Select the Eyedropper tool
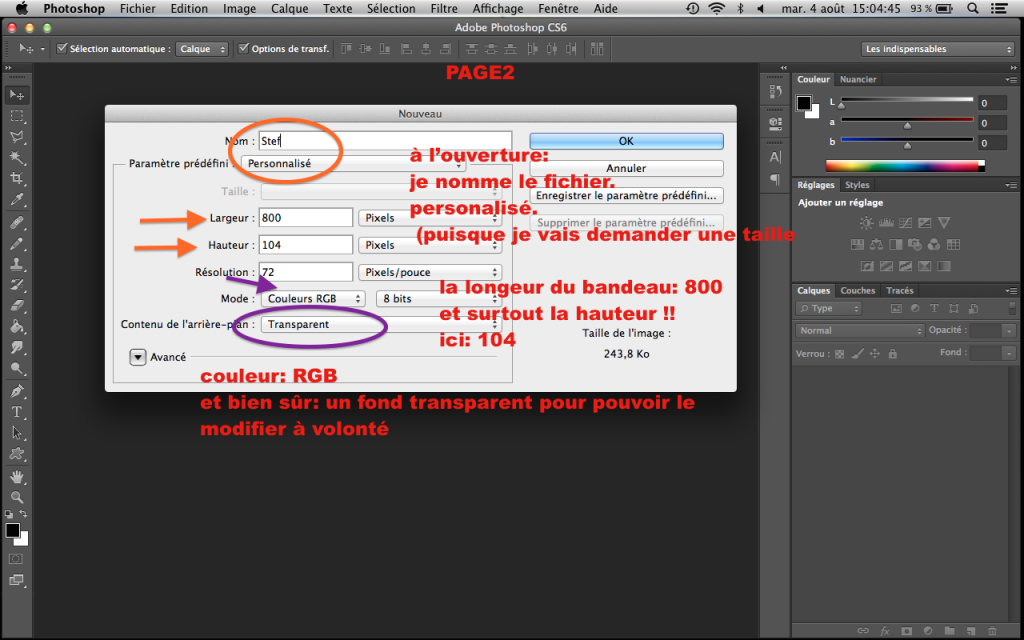 tap(16, 199)
